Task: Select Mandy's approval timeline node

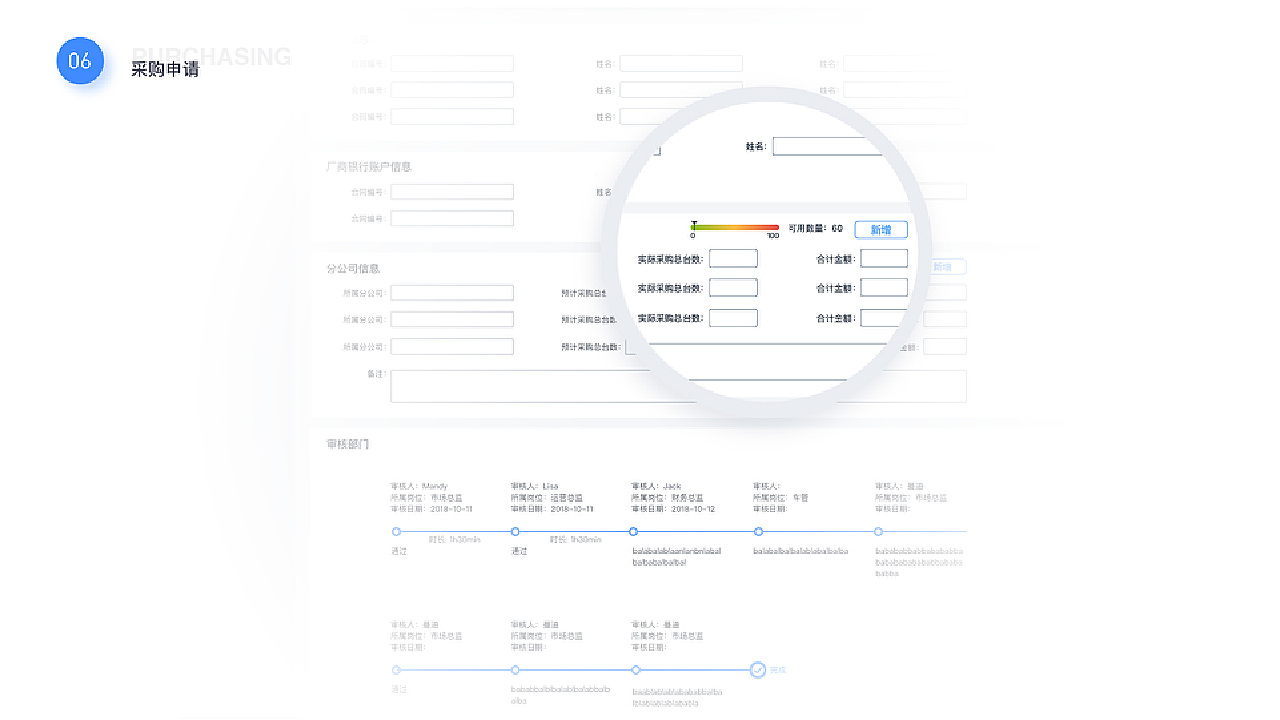Action: [x=396, y=532]
